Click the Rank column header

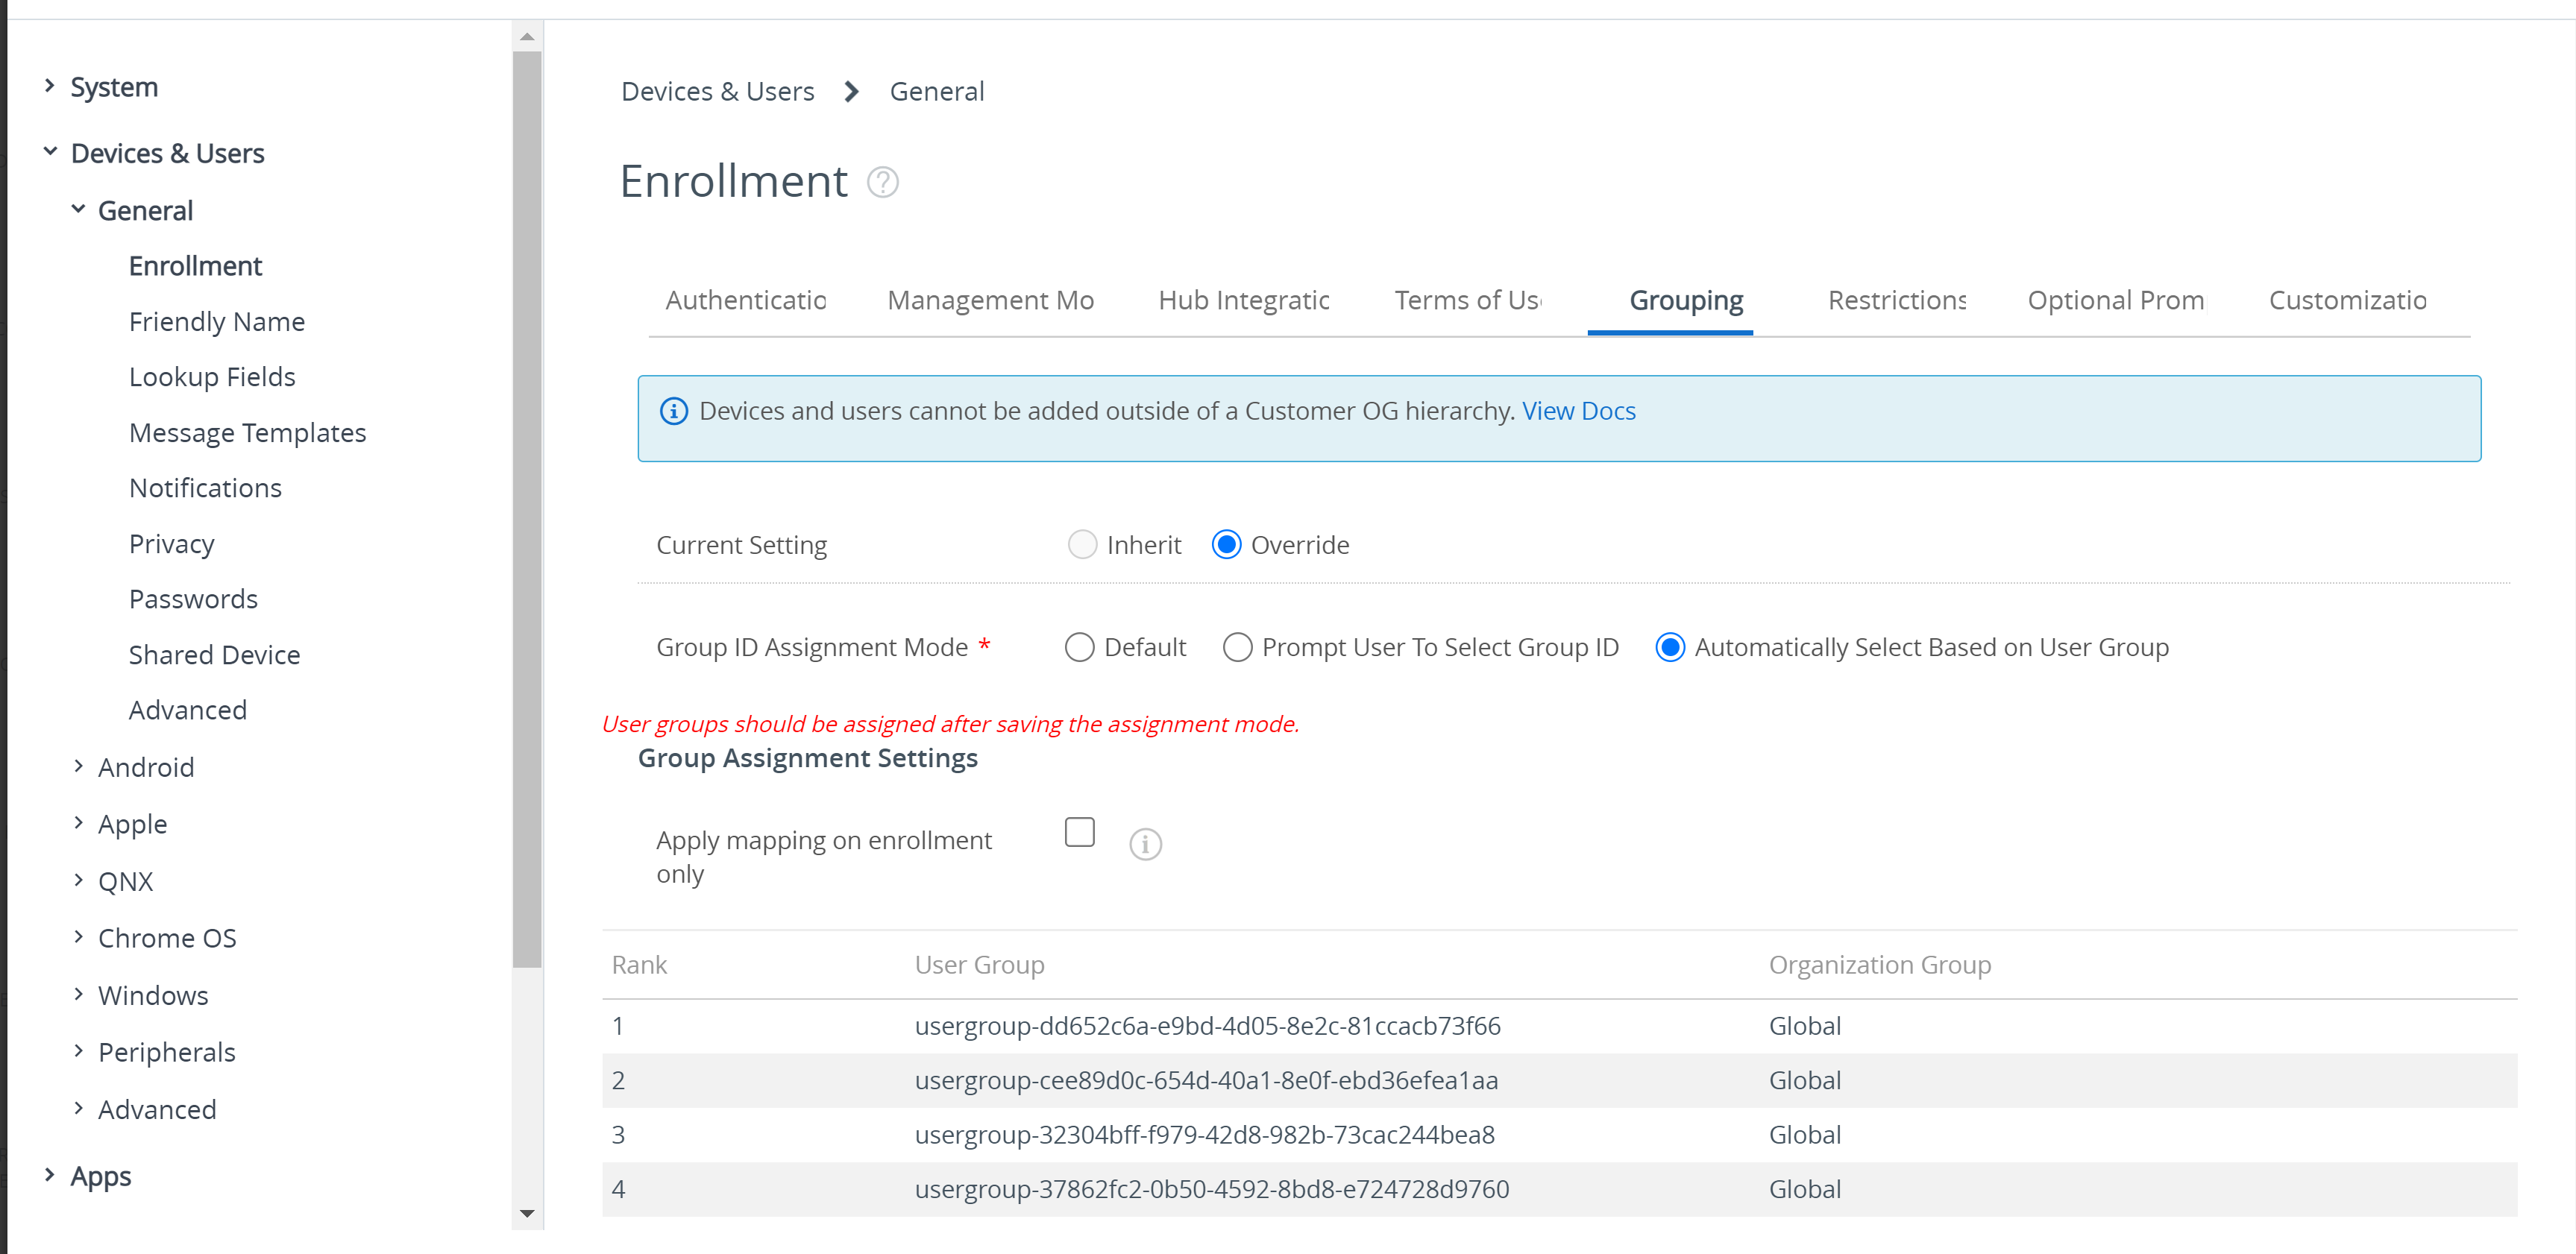(x=639, y=965)
